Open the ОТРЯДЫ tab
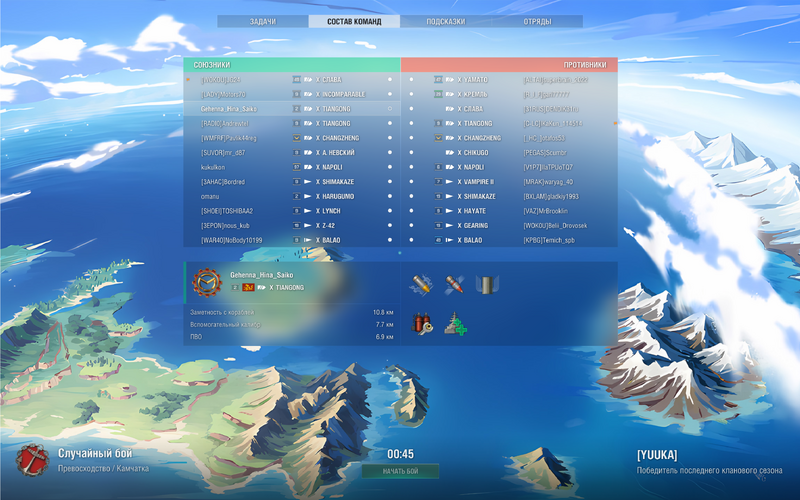Viewport: 800px width, 500px height. pyautogui.click(x=537, y=21)
